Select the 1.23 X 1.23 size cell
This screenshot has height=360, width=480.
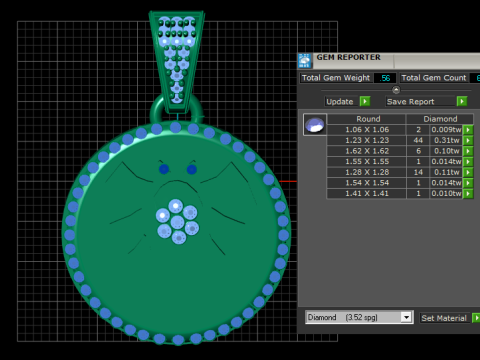[x=367, y=140]
